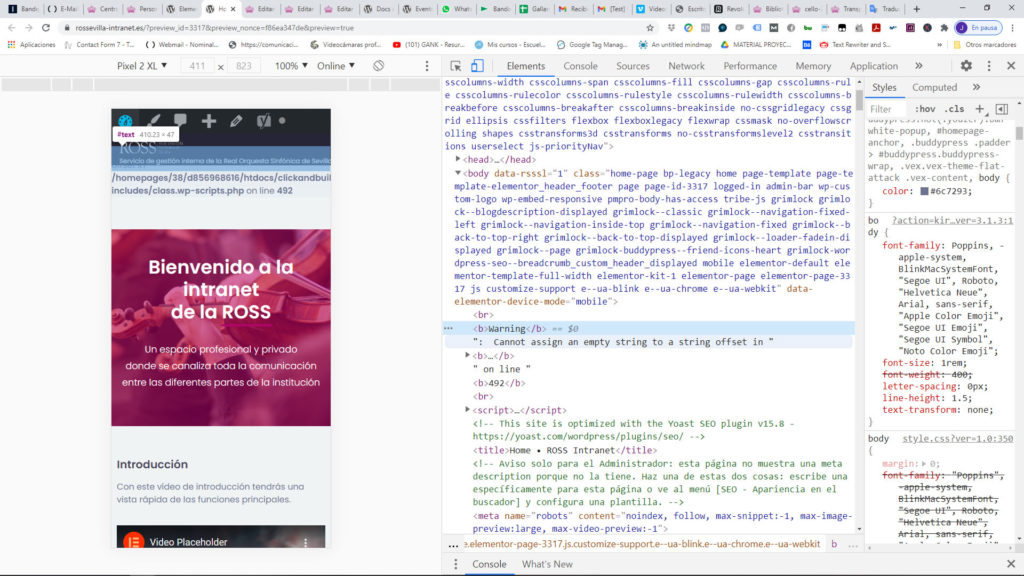Viewport: 1024px width, 576px height.
Task: Open the Pixel 2 XL device dropdown
Action: 142,66
